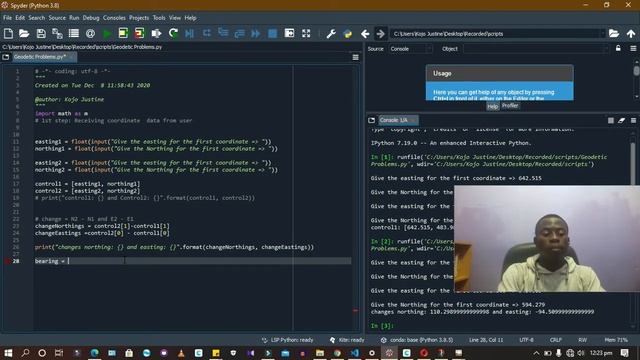Open the Debug menu

coord(91,18)
